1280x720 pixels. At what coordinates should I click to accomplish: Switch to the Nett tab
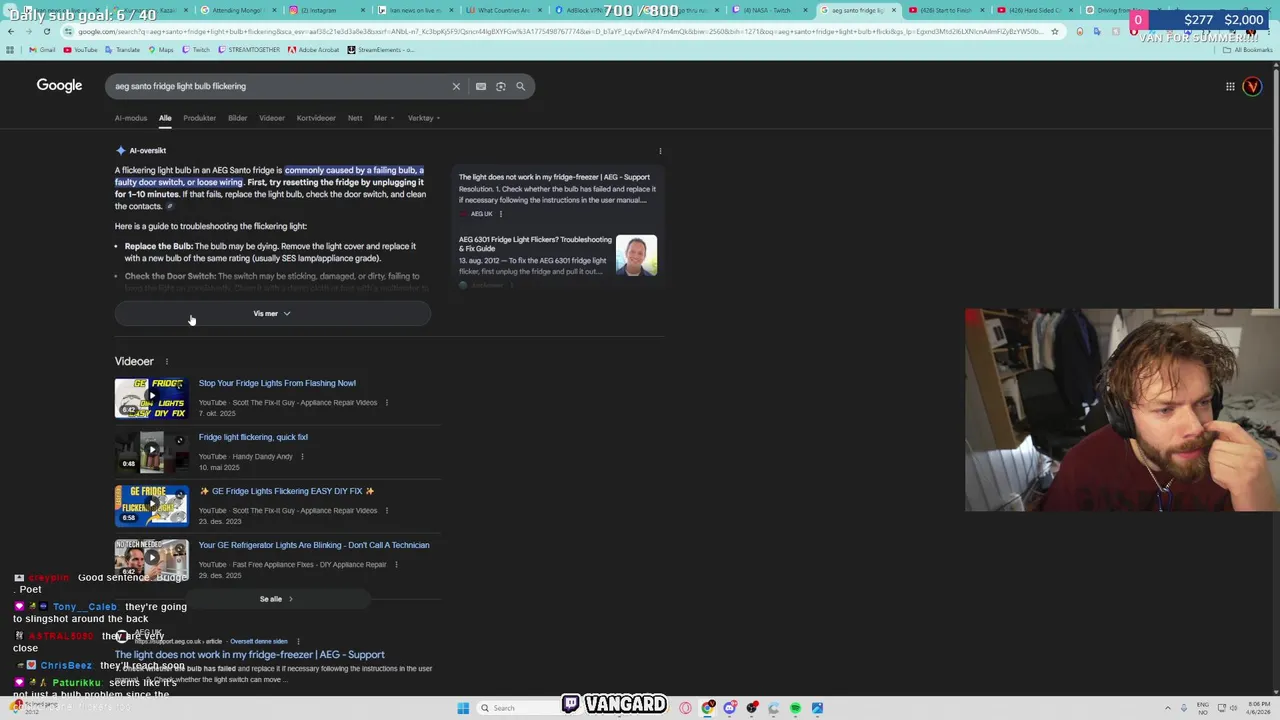click(x=355, y=118)
